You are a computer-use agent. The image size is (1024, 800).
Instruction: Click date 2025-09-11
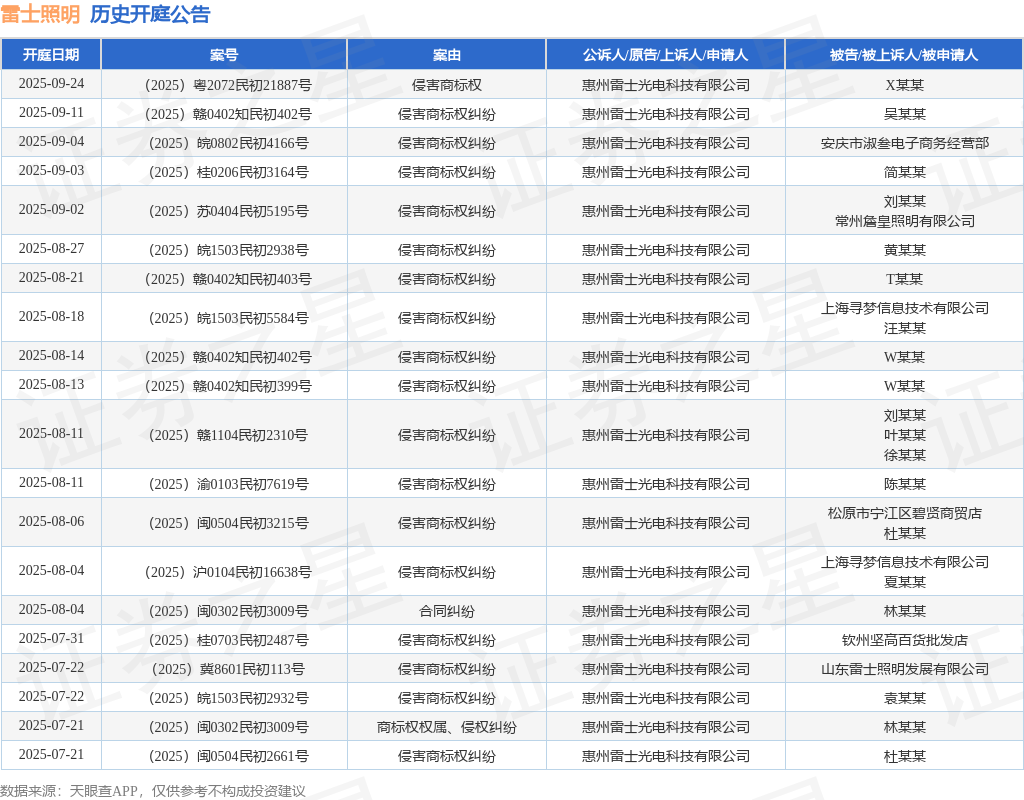[51, 112]
